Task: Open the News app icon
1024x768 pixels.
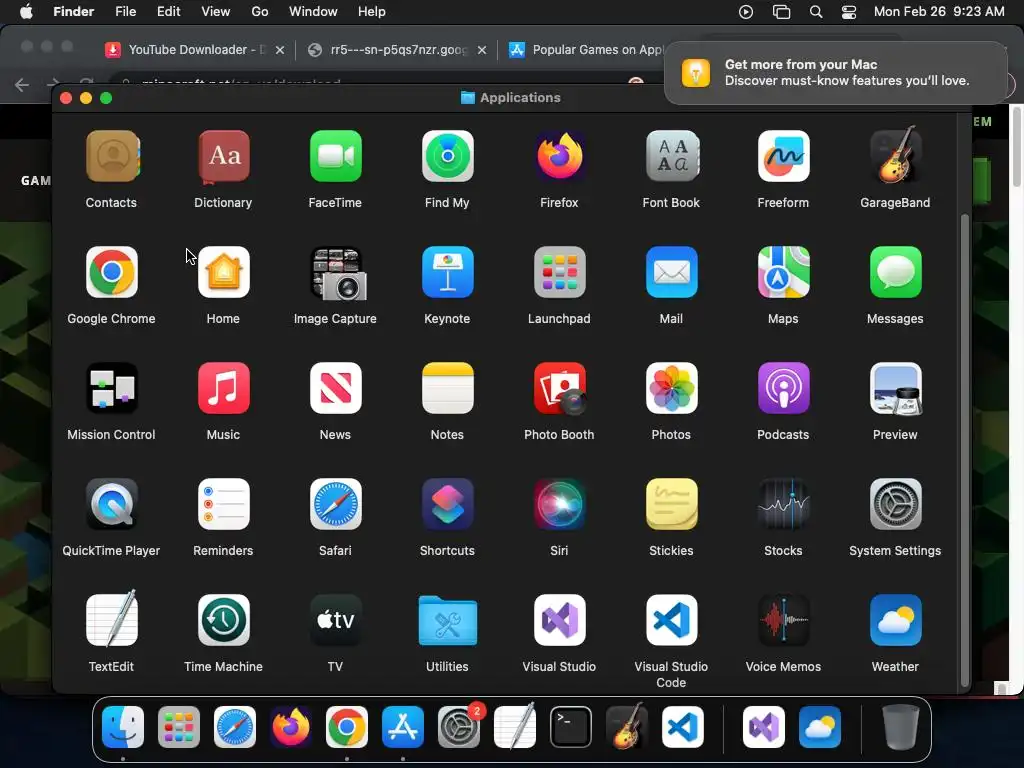Action: click(335, 389)
